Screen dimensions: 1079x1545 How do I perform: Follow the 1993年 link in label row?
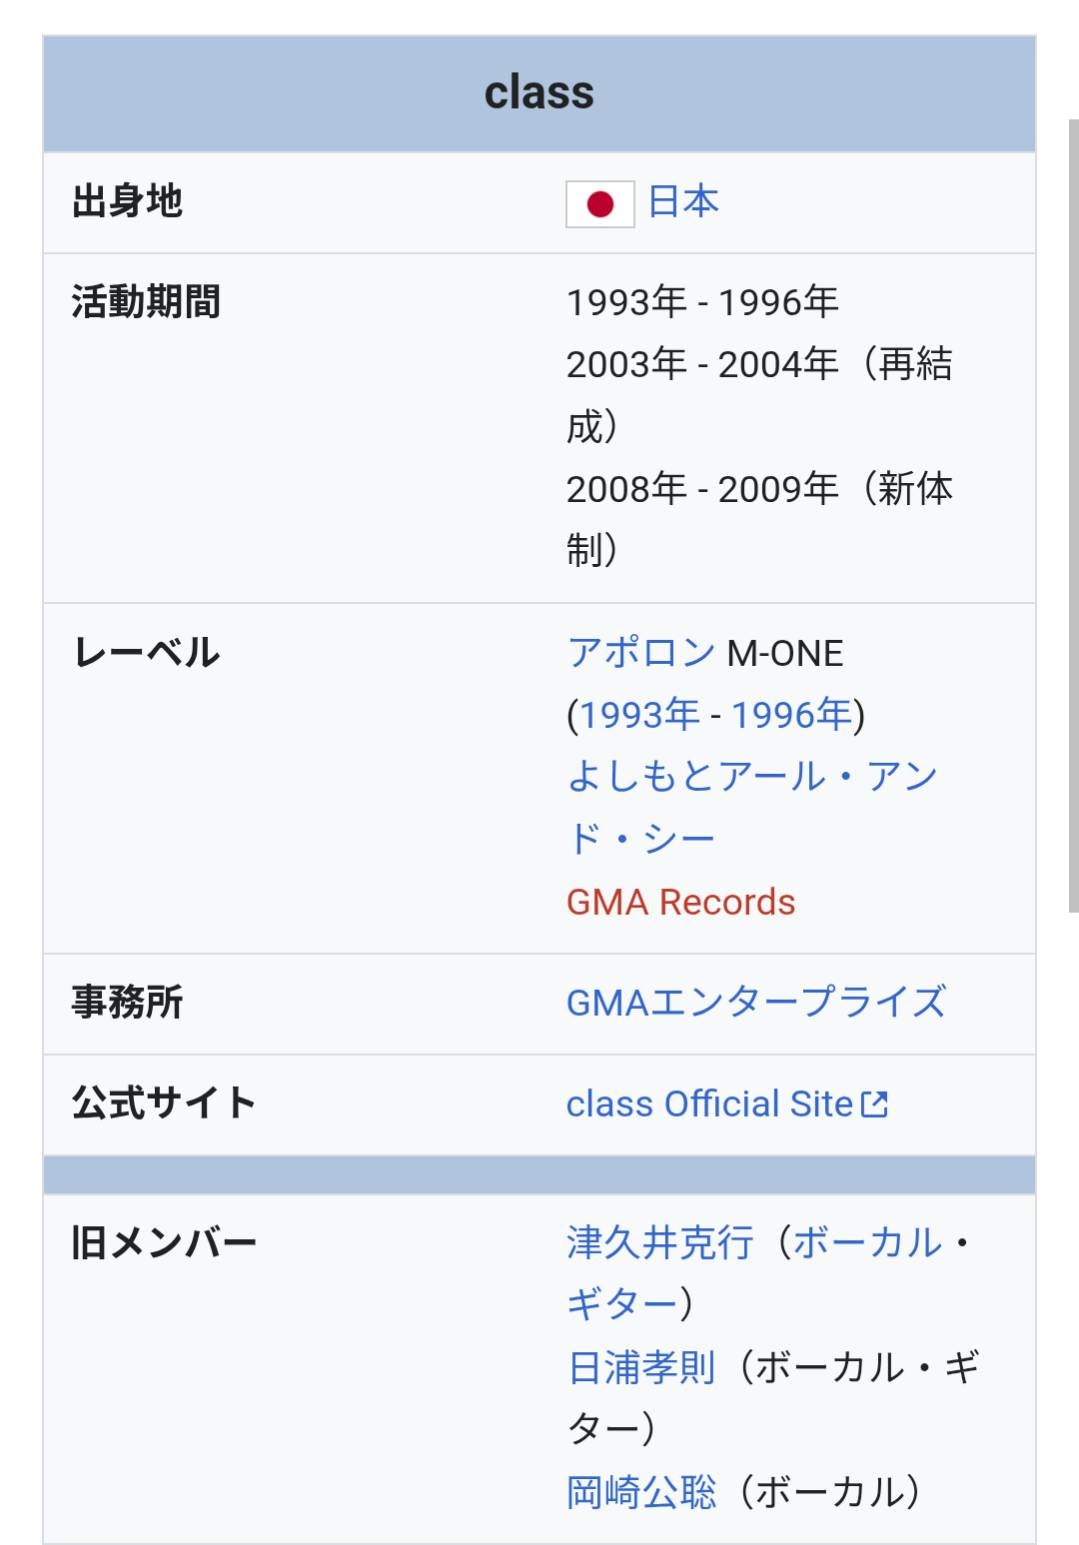tap(639, 715)
